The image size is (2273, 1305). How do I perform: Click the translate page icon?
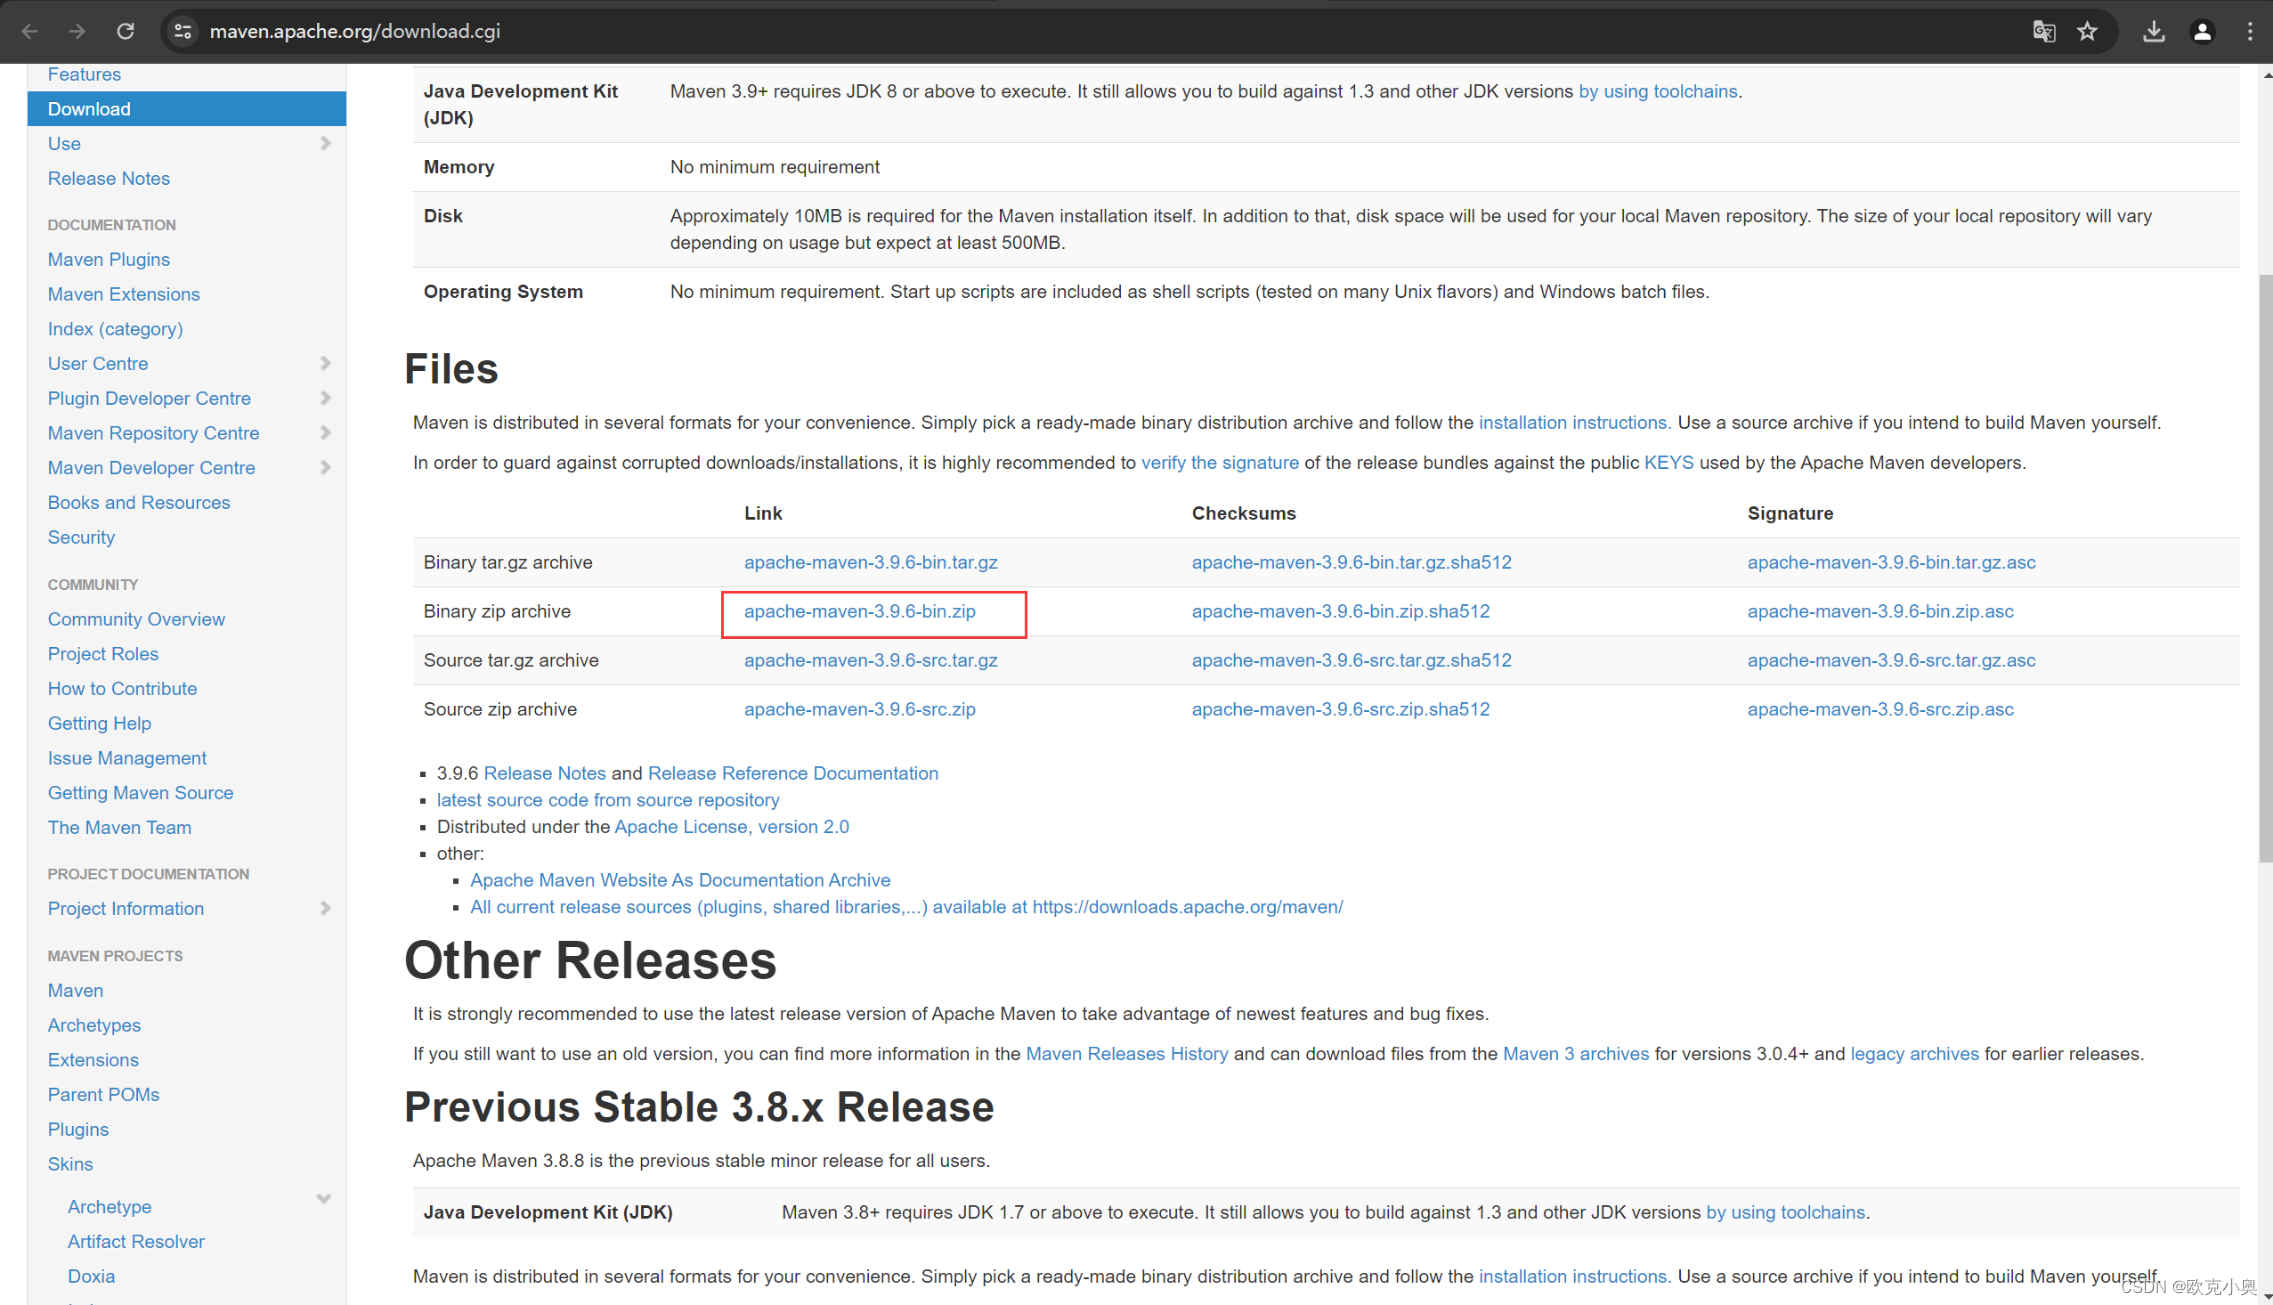pos(2043,31)
